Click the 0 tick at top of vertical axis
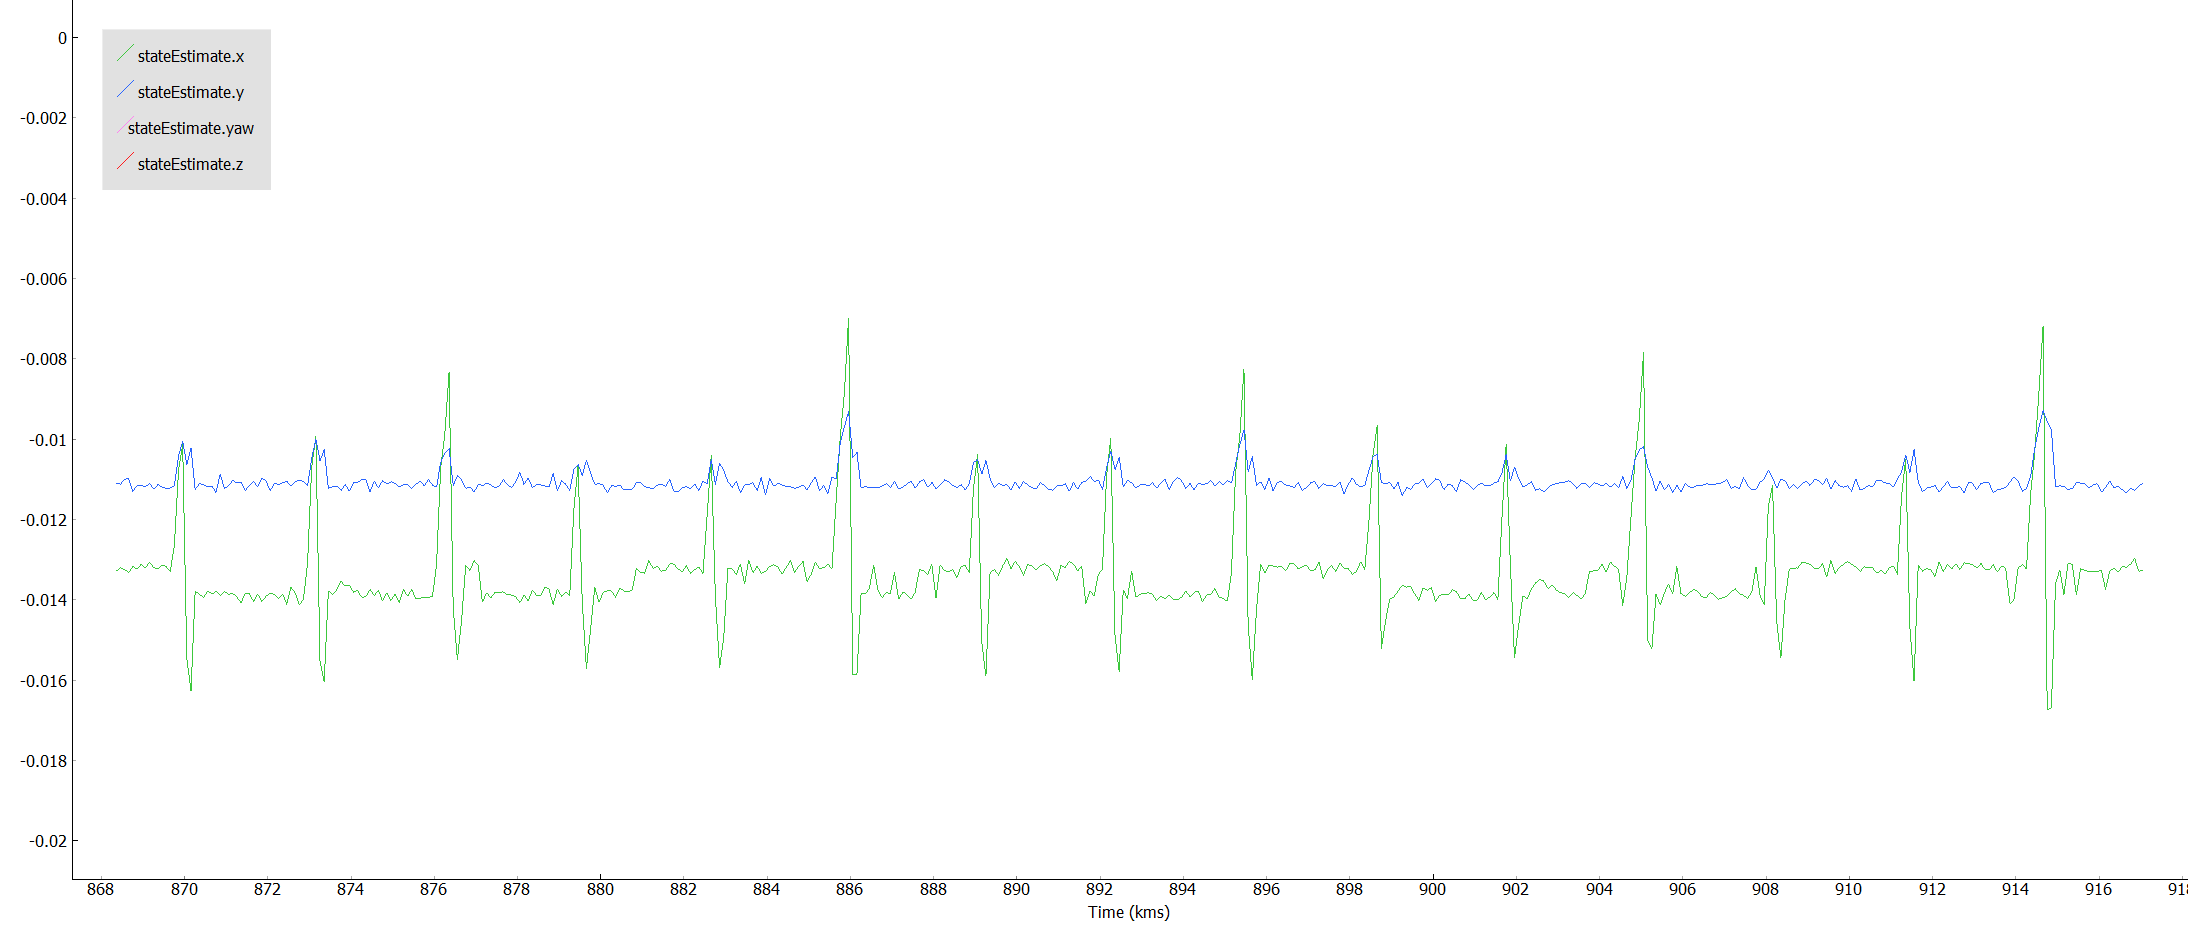 tap(62, 38)
